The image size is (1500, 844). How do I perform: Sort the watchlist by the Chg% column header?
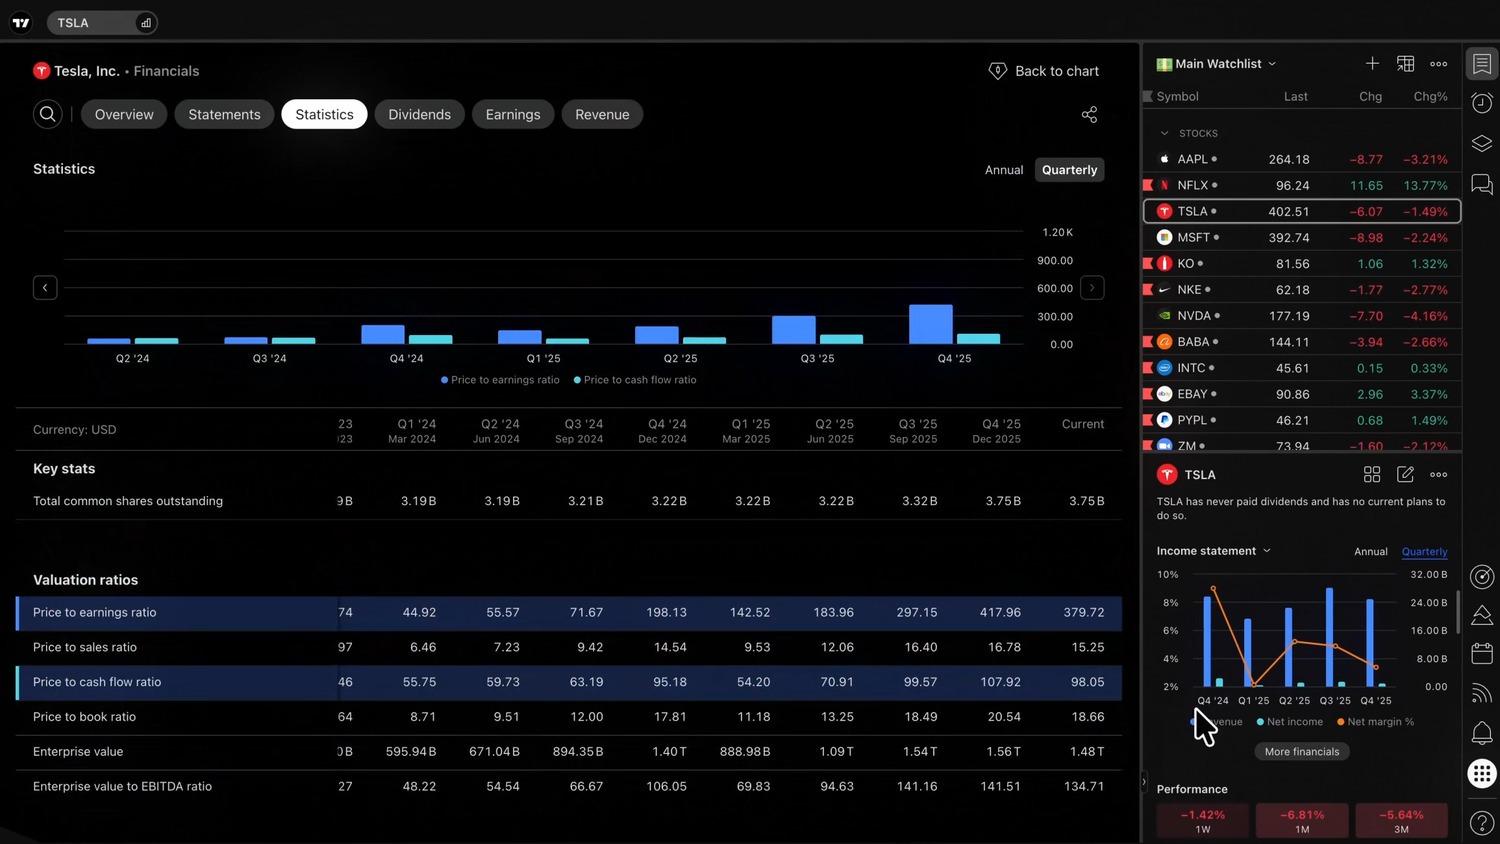pyautogui.click(x=1430, y=97)
